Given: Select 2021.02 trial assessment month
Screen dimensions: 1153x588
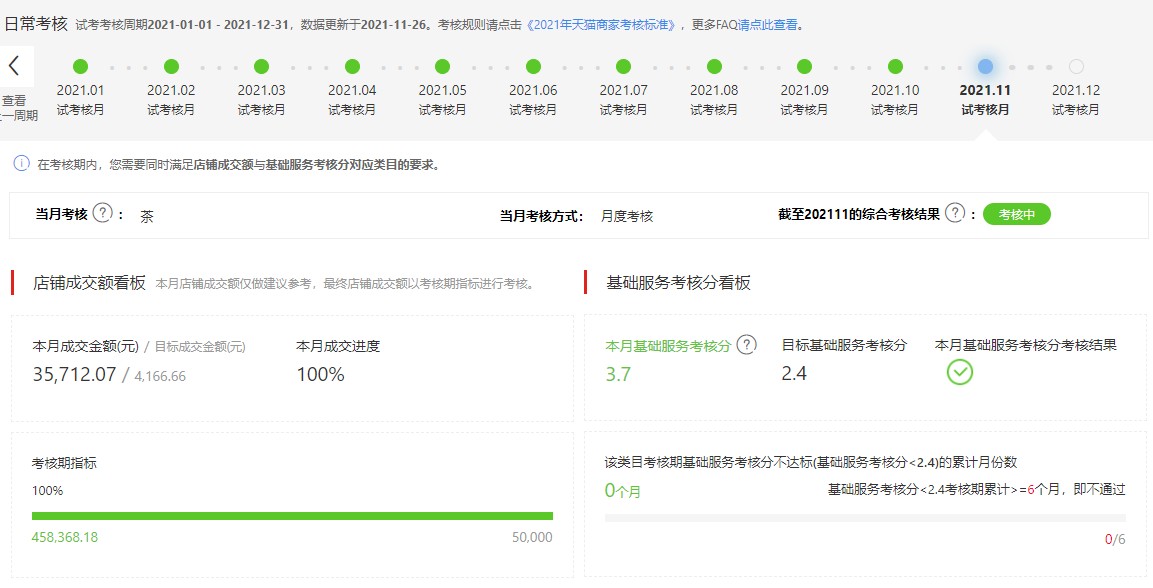Looking at the screenshot, I should [171, 67].
